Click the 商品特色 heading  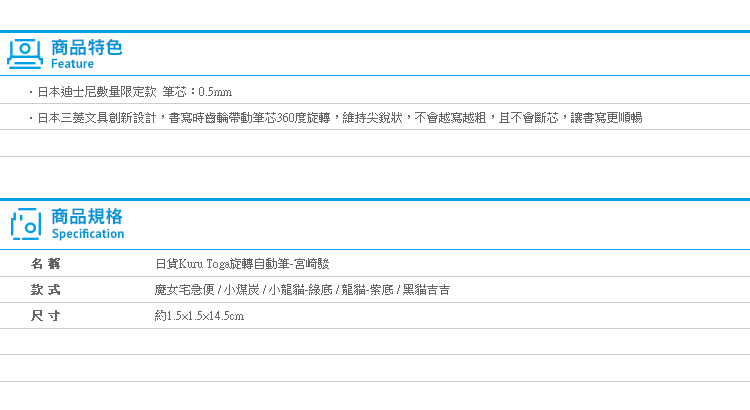pos(86,46)
